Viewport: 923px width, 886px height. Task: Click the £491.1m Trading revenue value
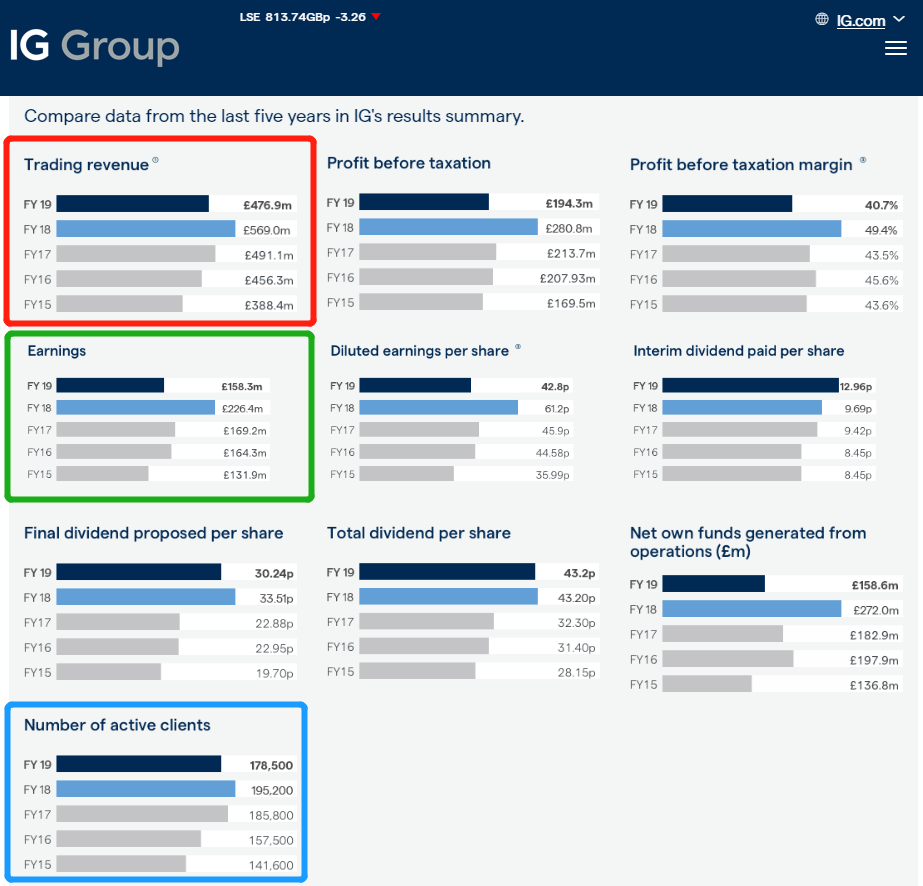tap(269, 255)
